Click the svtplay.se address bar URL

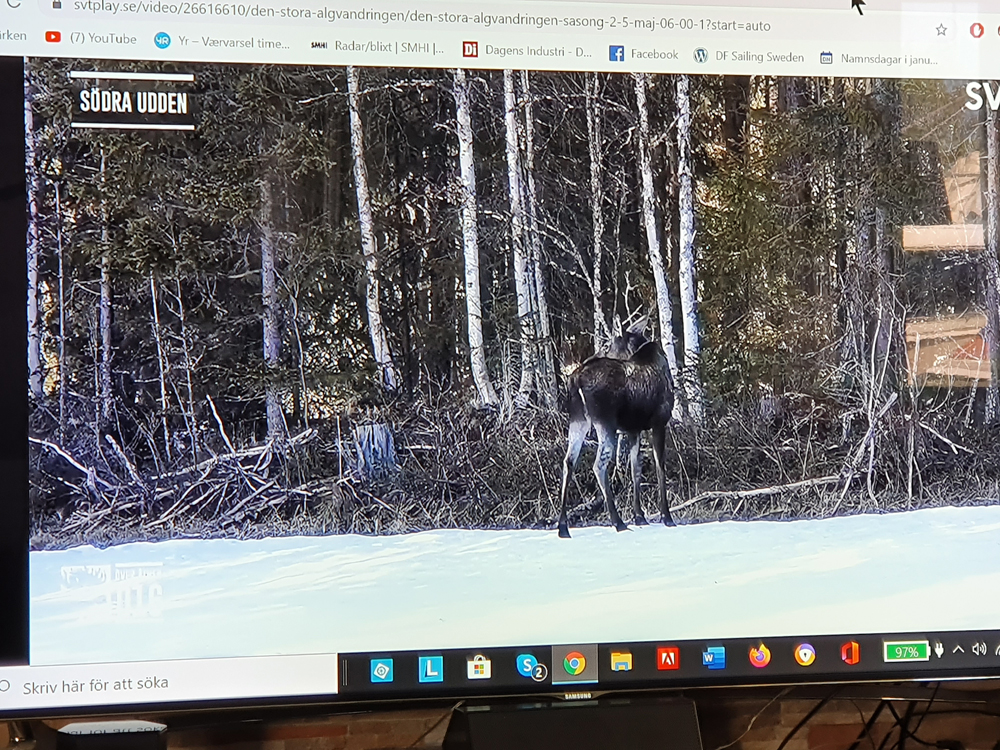point(421,18)
